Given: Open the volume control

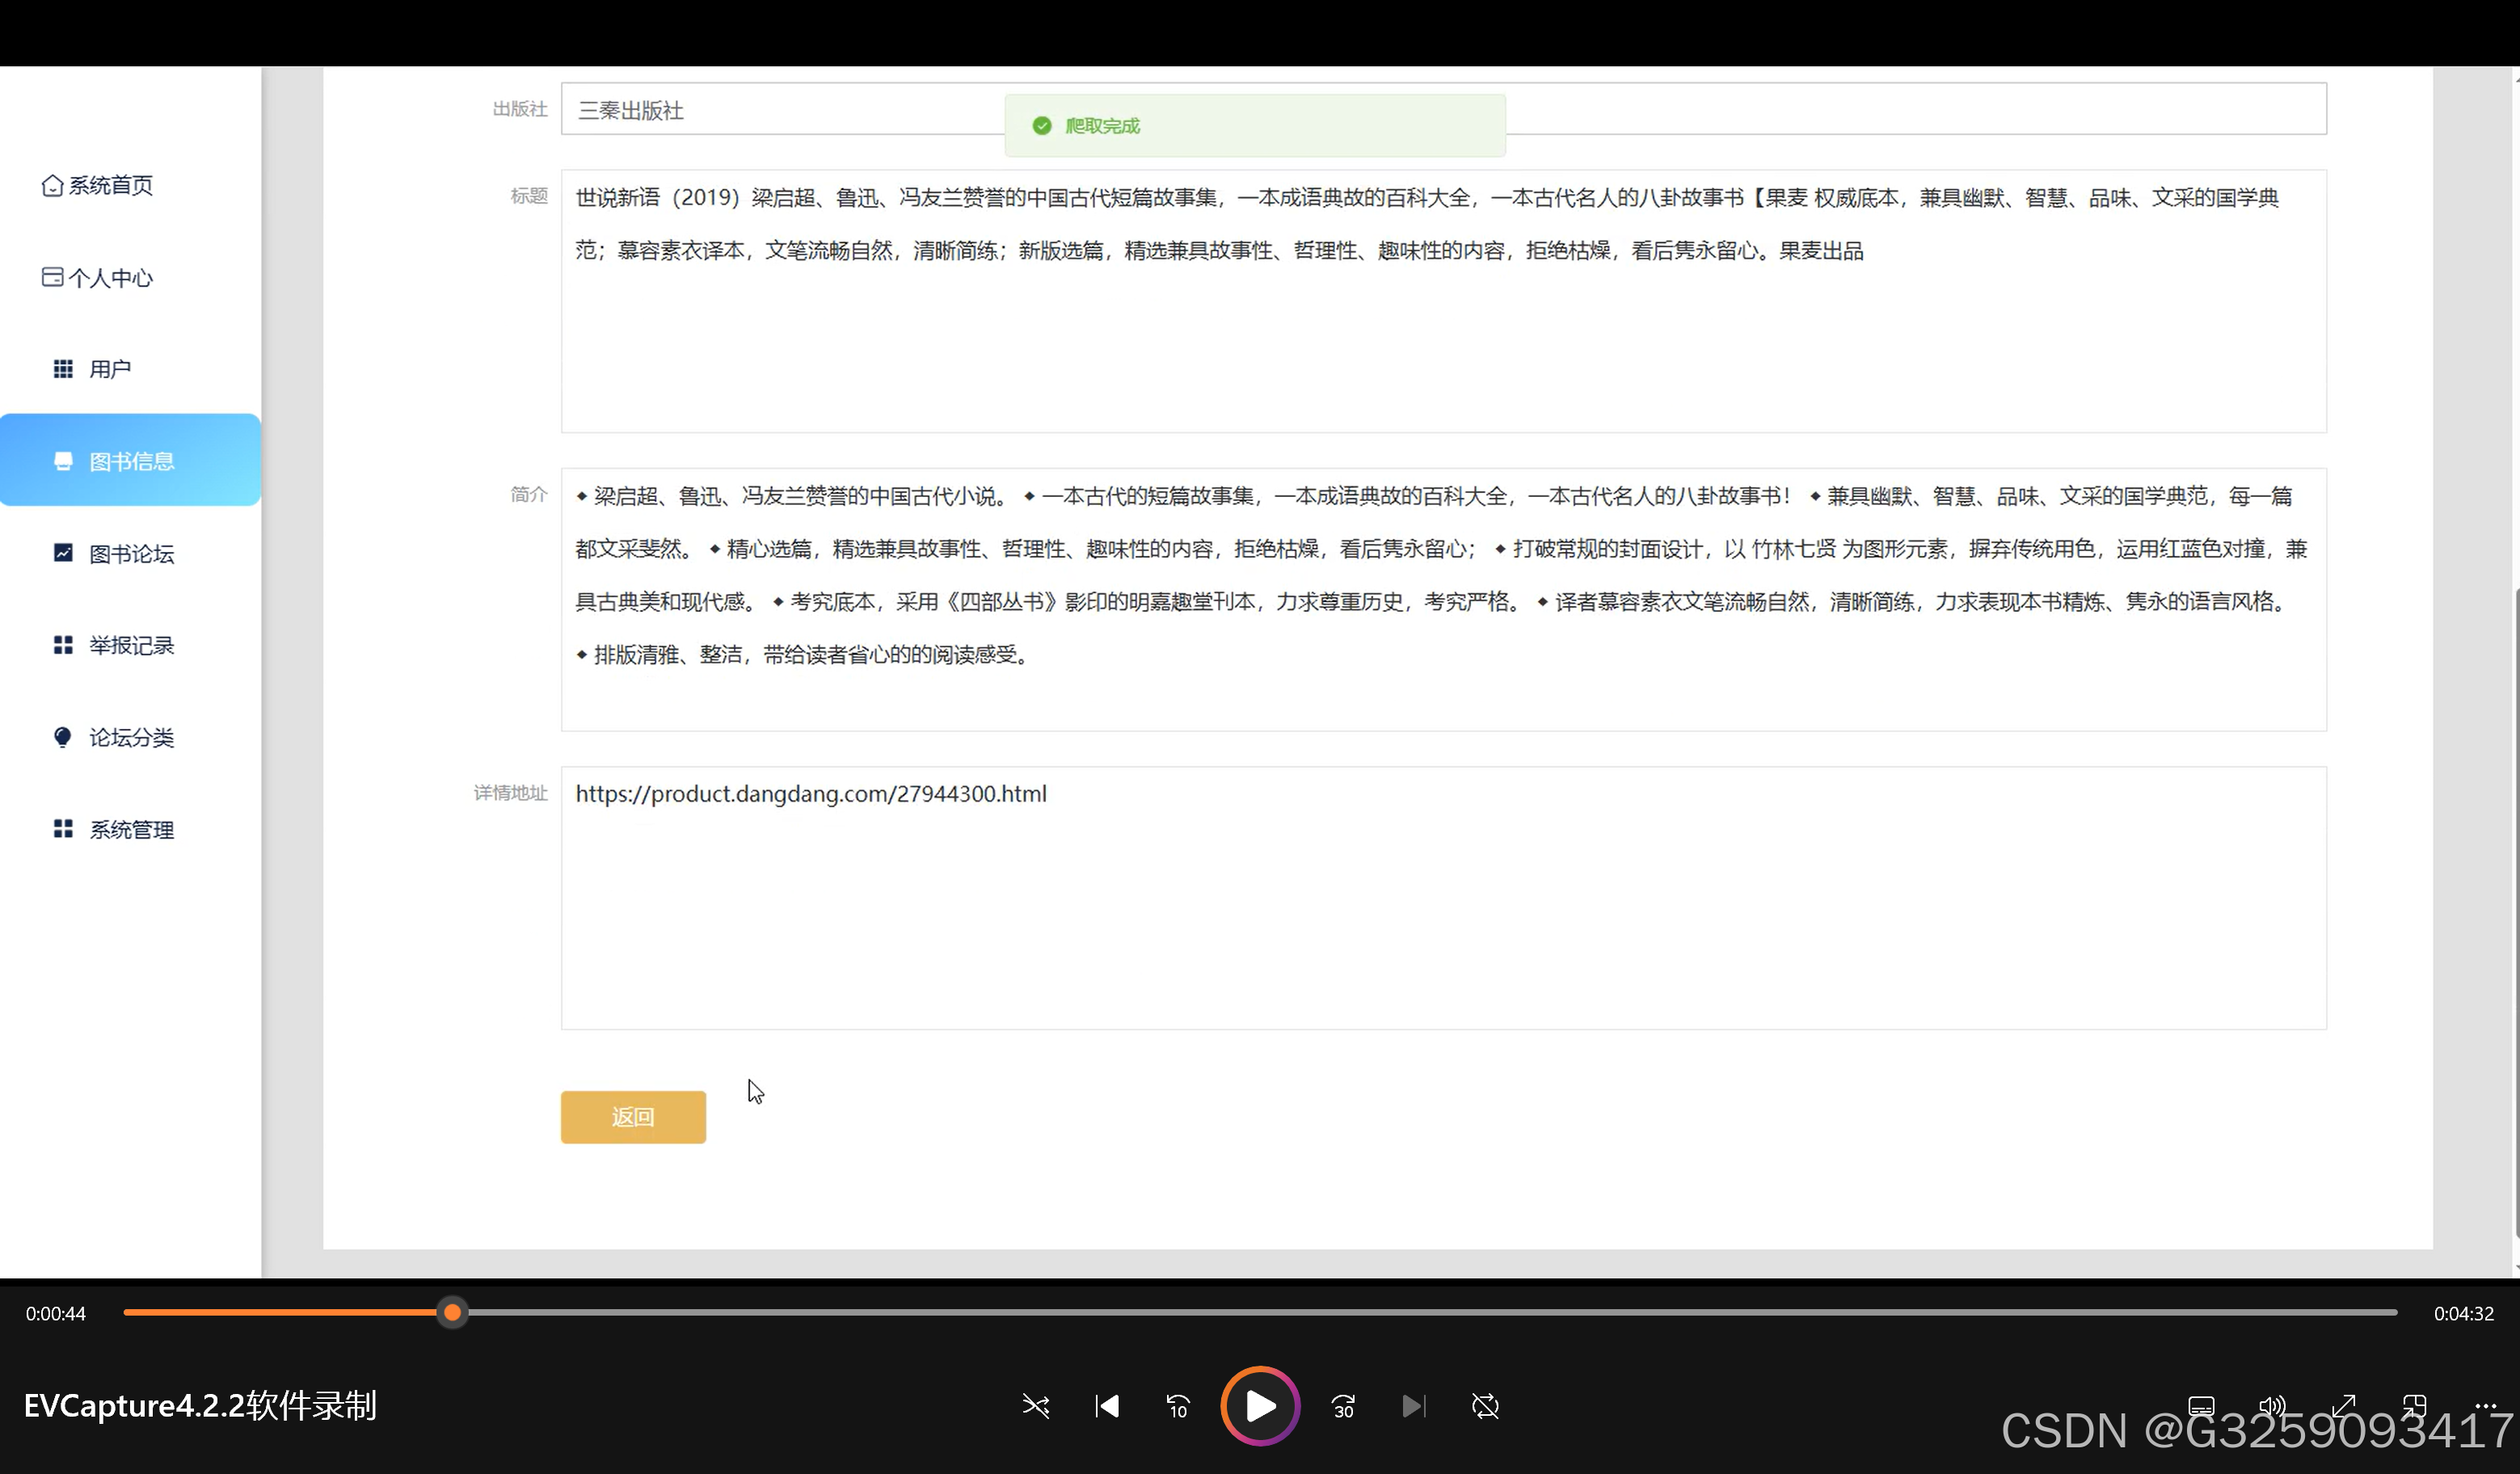Looking at the screenshot, I should click(x=2272, y=1405).
